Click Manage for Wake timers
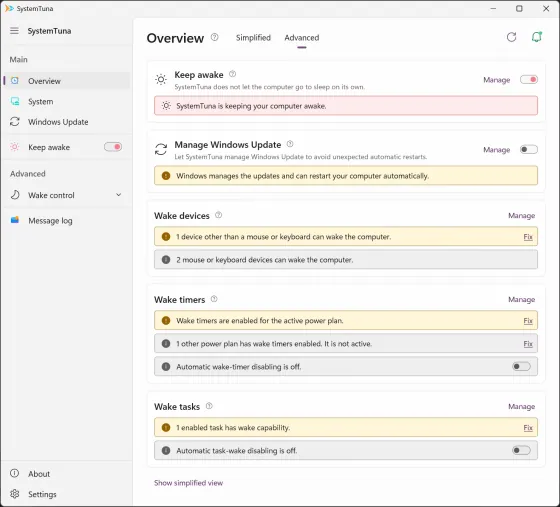This screenshot has height=507, width=560. pos(521,299)
